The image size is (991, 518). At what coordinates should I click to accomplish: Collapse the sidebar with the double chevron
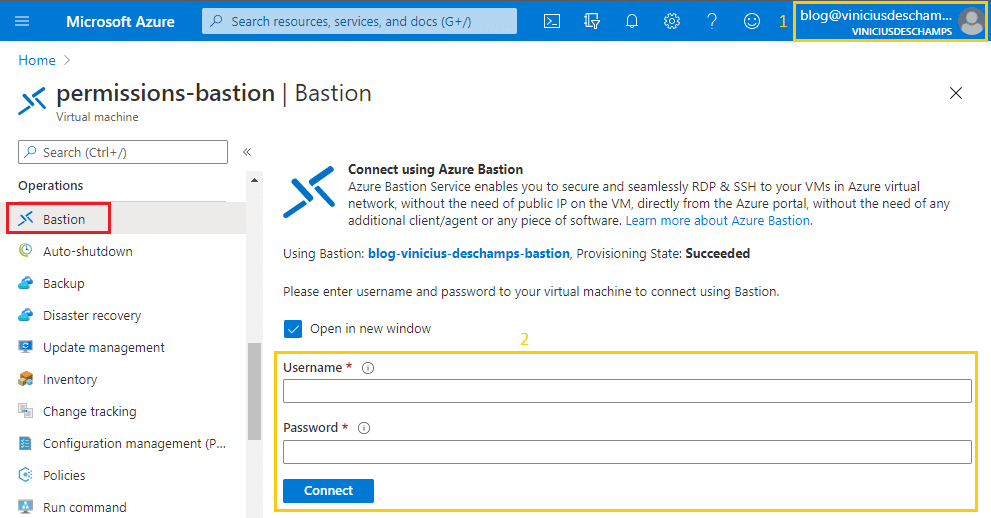(x=247, y=152)
